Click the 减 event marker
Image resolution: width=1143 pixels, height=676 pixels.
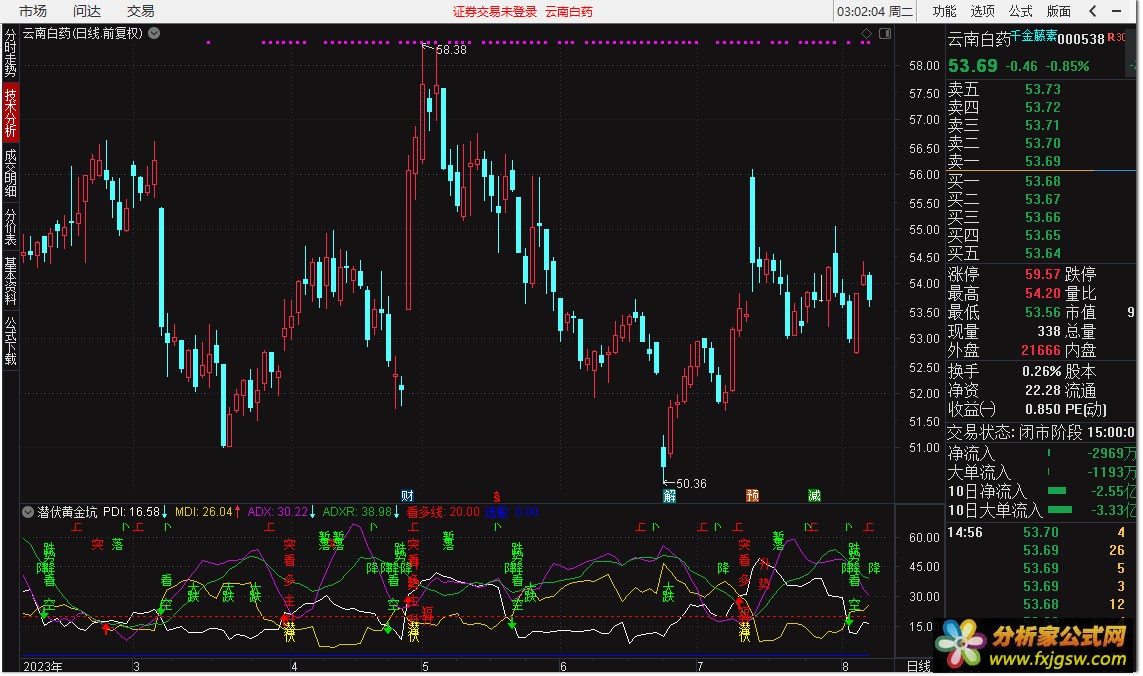click(814, 496)
